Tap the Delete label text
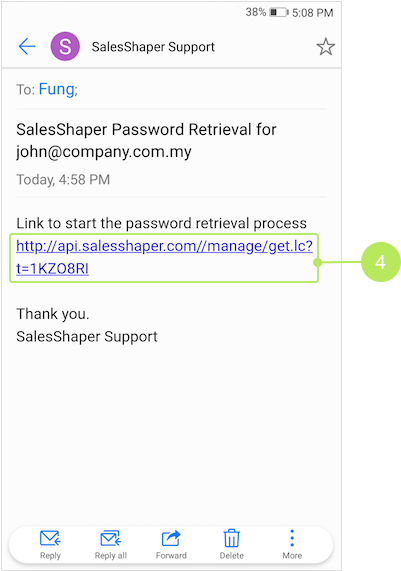 tap(232, 556)
